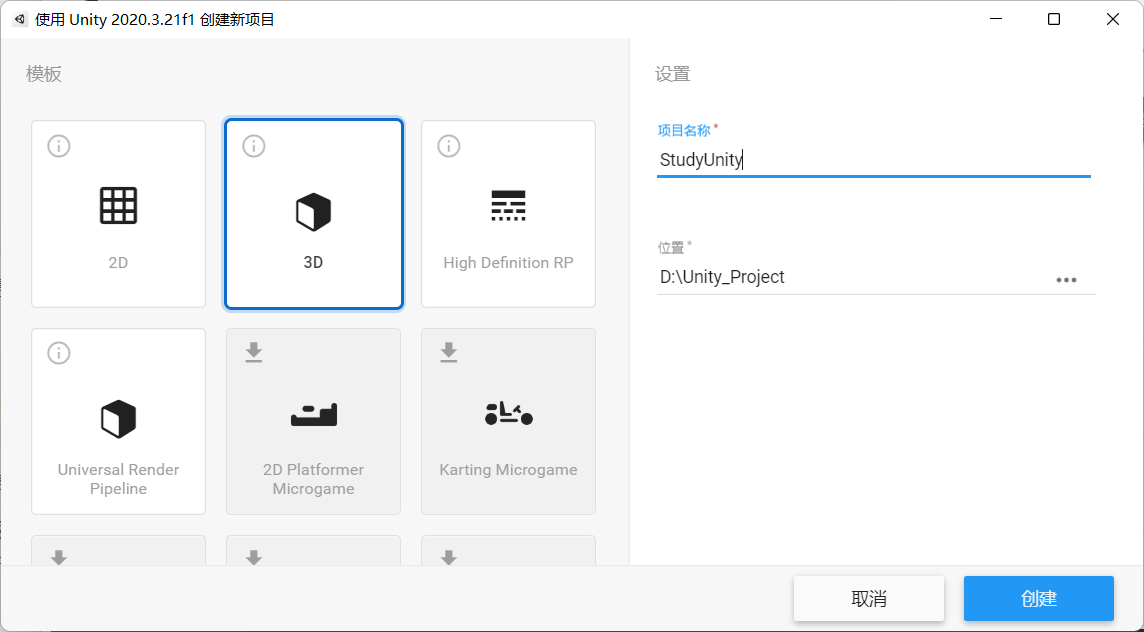
Task: Close the new project dialog
Action: (1113, 19)
